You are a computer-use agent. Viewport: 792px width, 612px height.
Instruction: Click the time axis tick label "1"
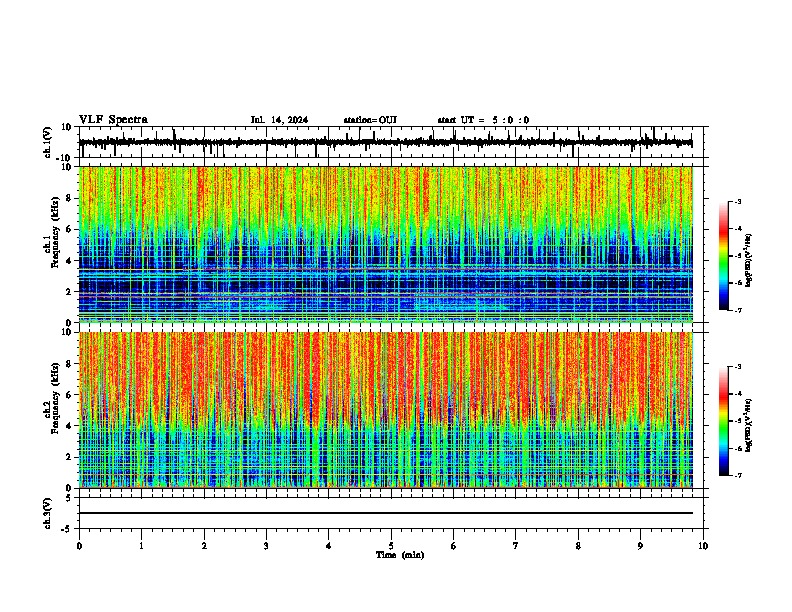pyautogui.click(x=141, y=546)
